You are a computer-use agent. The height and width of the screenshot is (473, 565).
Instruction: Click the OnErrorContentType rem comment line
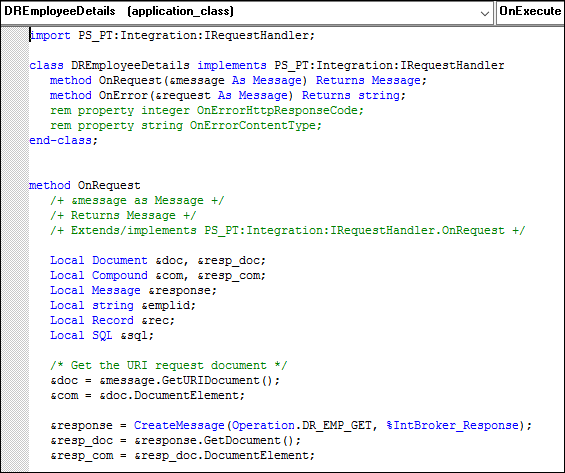[x=186, y=125]
